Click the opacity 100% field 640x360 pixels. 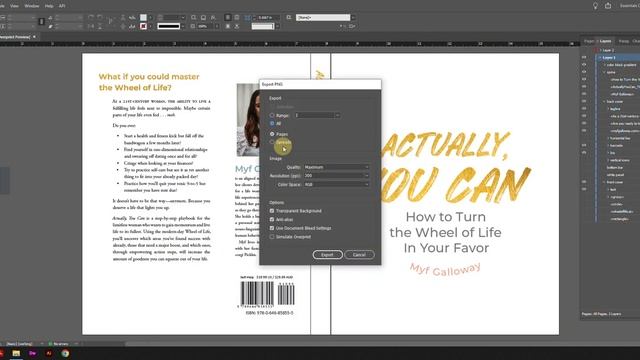click(206, 26)
